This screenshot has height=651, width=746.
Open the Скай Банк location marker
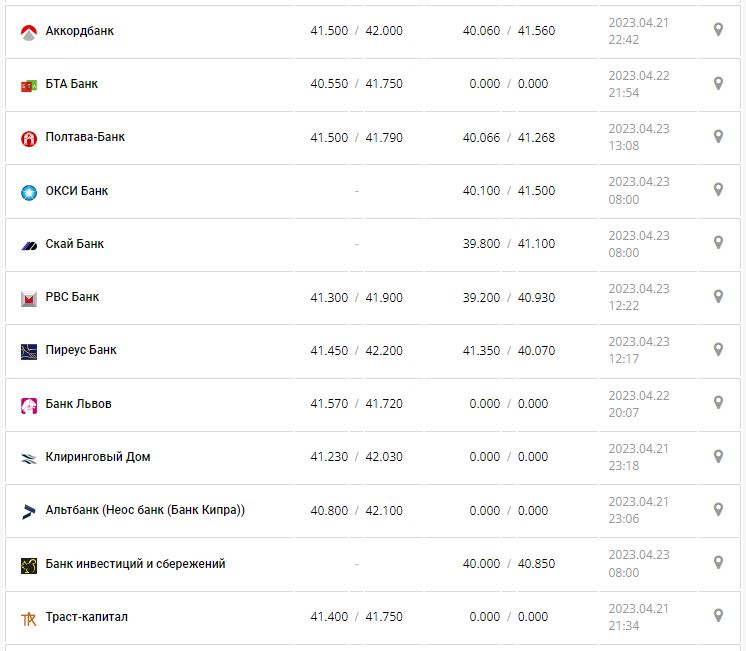click(718, 243)
